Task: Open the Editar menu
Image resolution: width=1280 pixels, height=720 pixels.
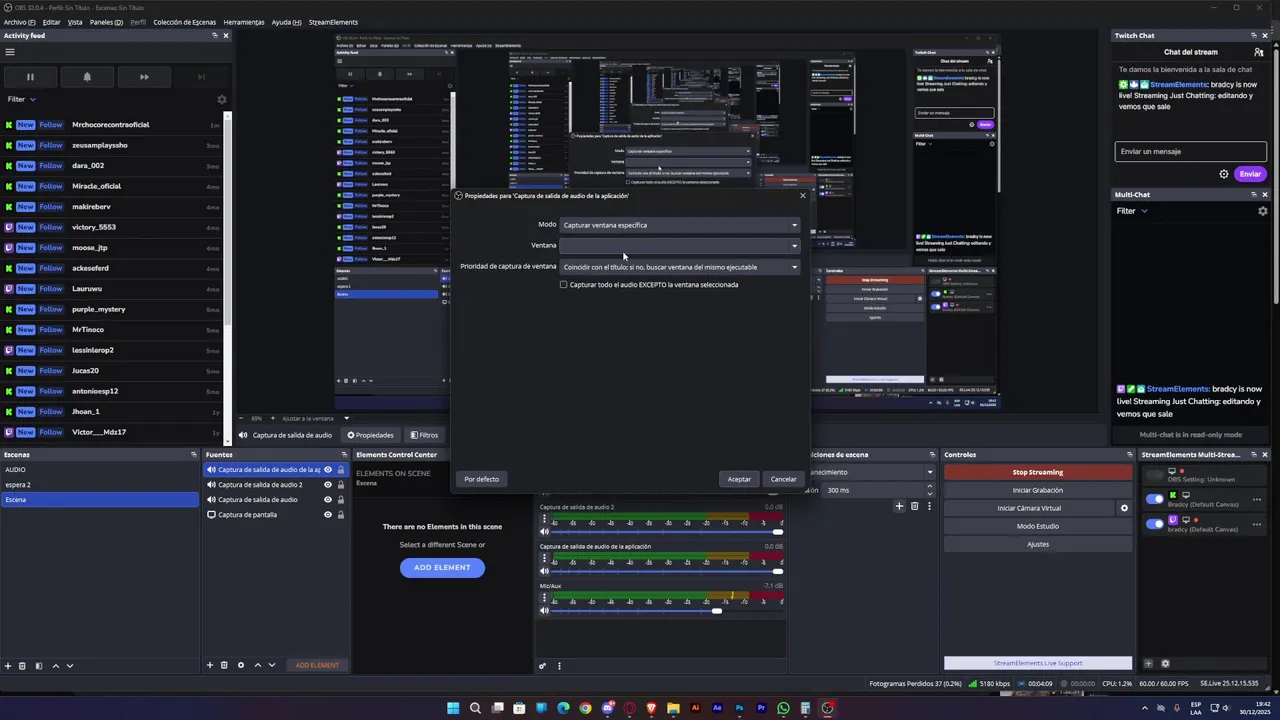Action: (51, 22)
